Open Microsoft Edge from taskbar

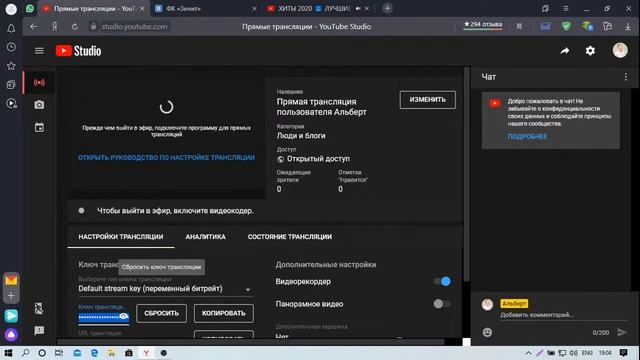[94, 353]
